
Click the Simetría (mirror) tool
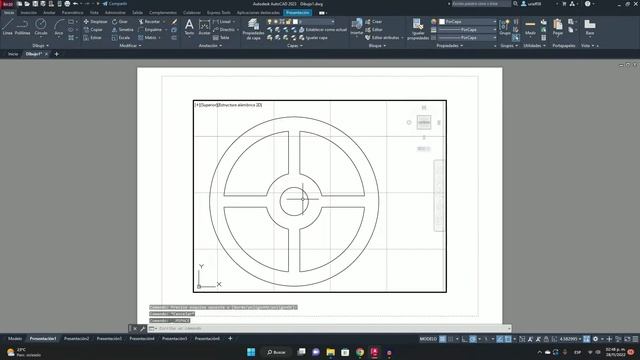(122, 30)
